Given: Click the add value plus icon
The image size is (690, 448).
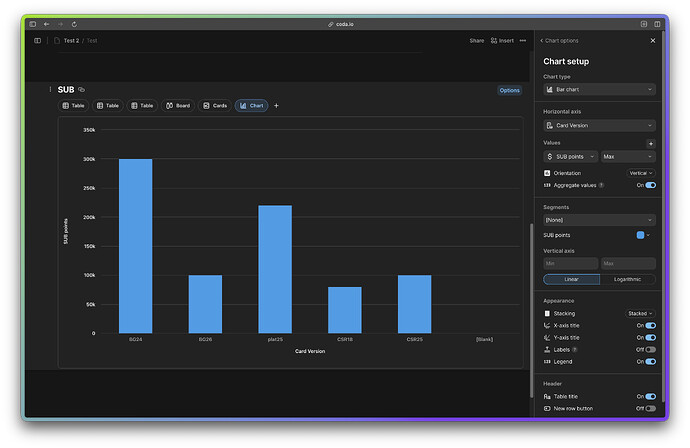Looking at the screenshot, I should (x=651, y=144).
